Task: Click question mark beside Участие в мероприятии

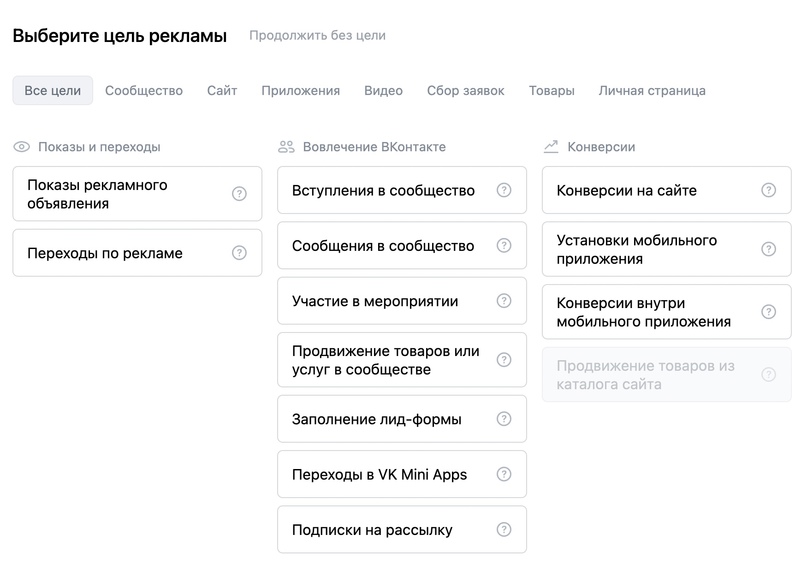Action: pos(504,300)
